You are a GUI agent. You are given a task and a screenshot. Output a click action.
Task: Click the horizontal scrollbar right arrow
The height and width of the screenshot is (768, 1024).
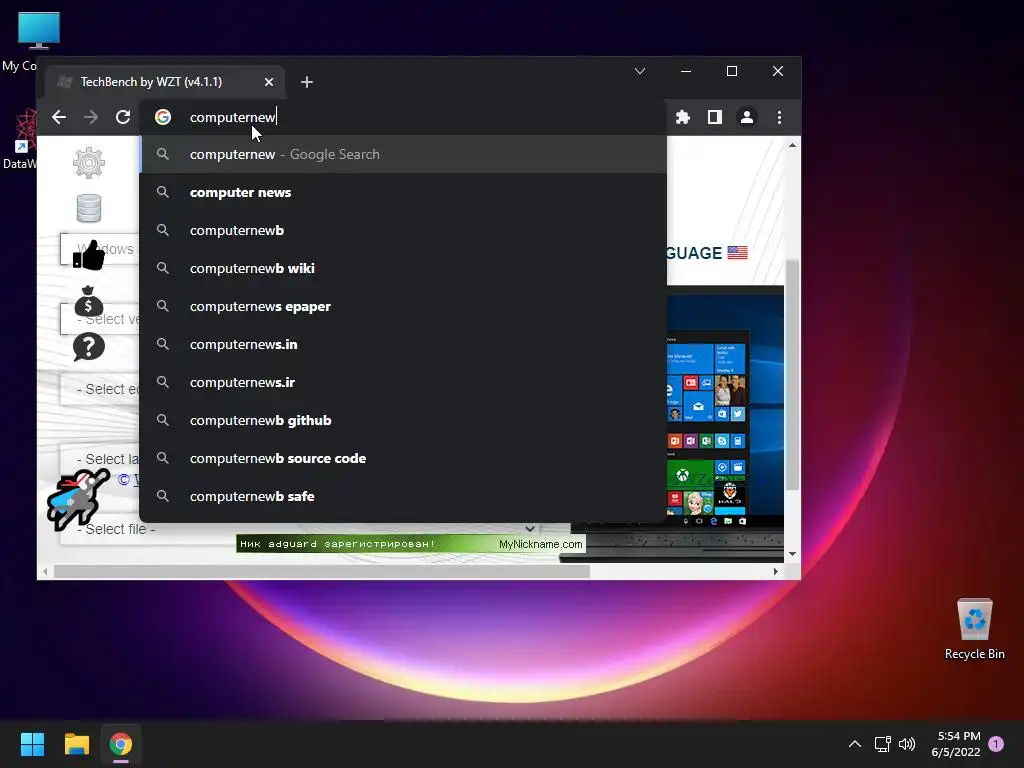776,571
